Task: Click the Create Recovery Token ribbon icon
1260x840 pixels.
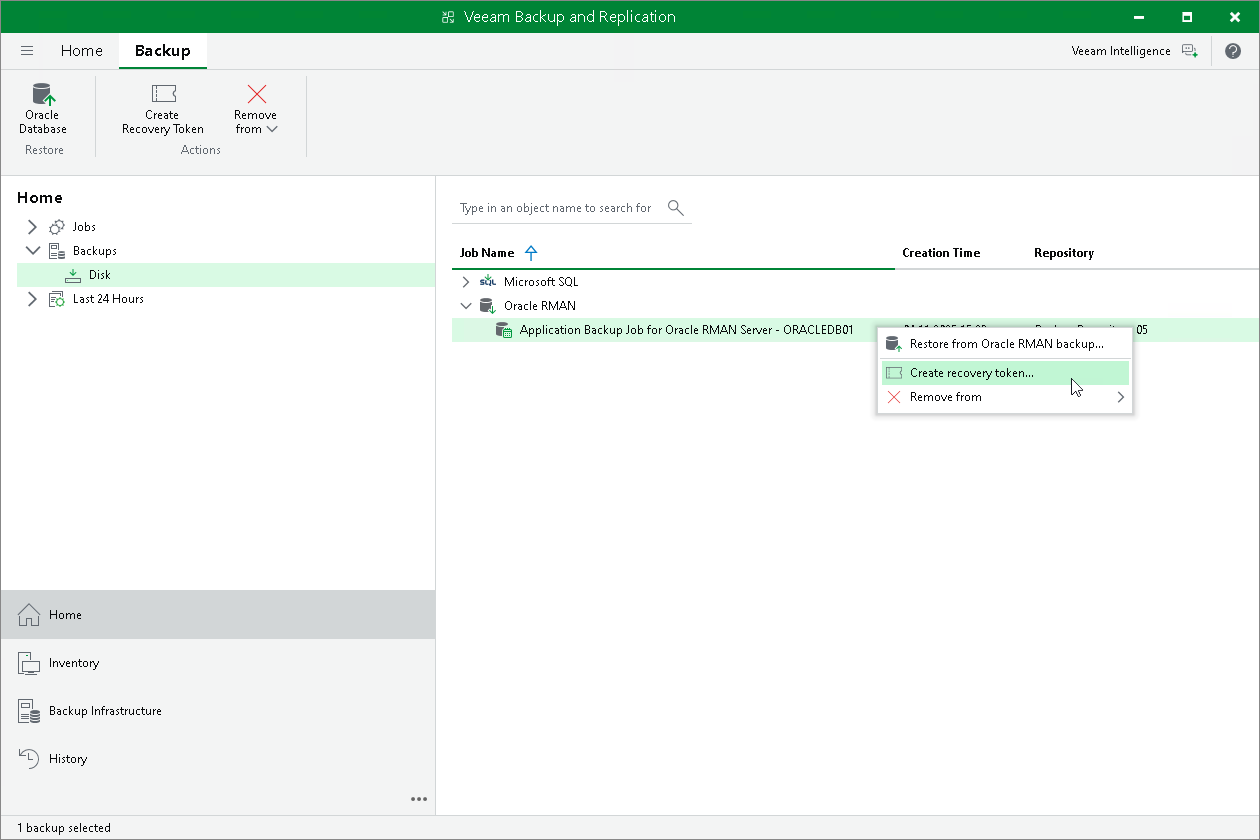Action: pyautogui.click(x=163, y=94)
